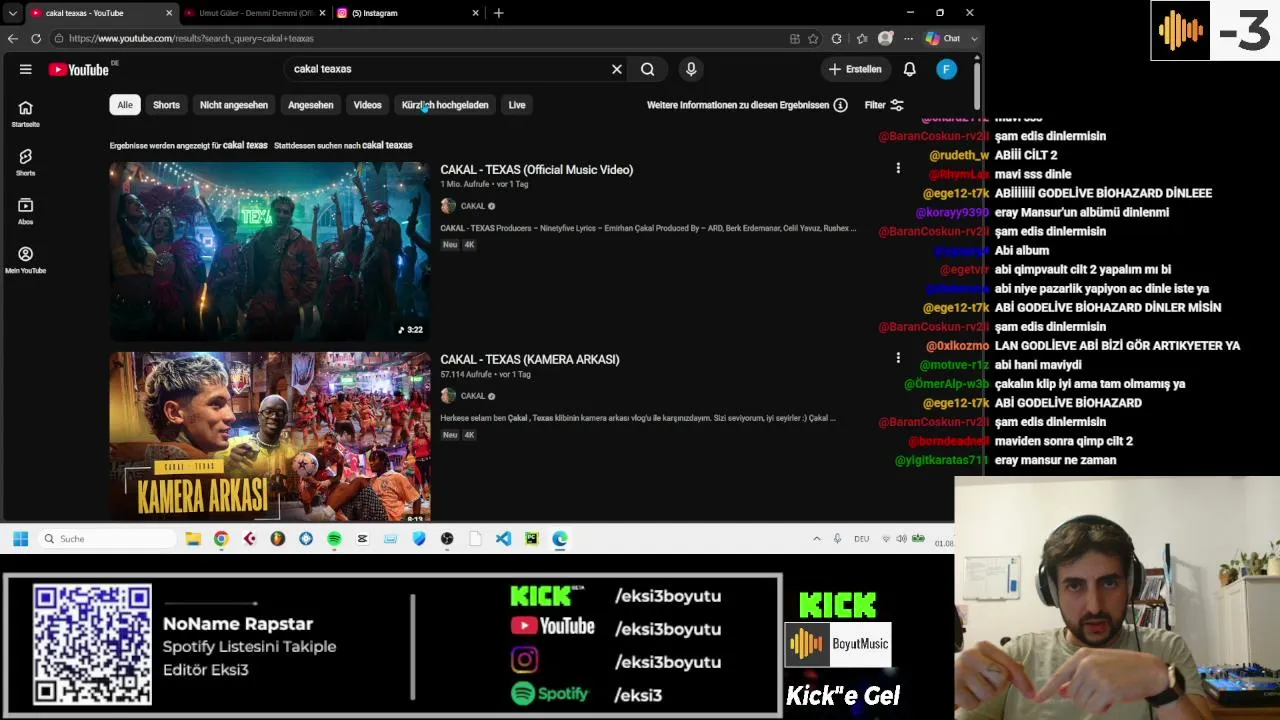Open the browser profile icon

[885, 38]
